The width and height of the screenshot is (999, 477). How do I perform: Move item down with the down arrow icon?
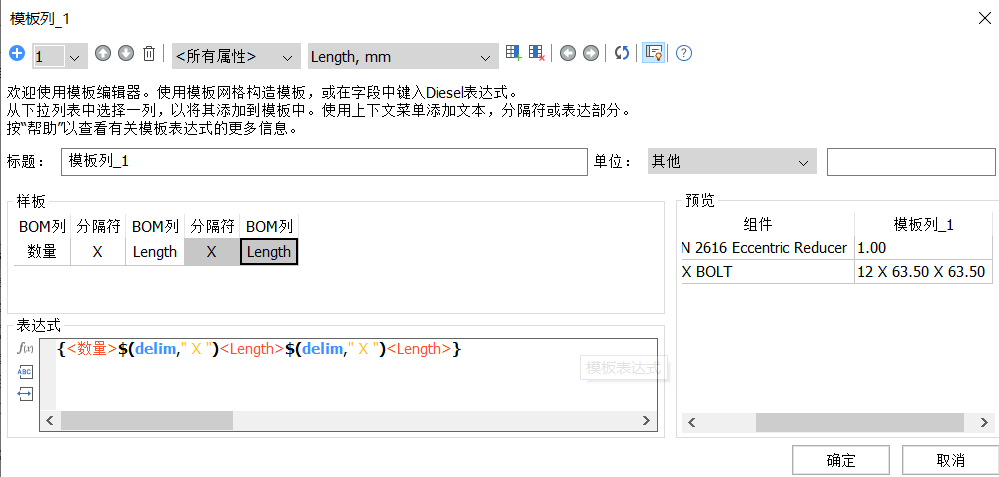[x=126, y=53]
